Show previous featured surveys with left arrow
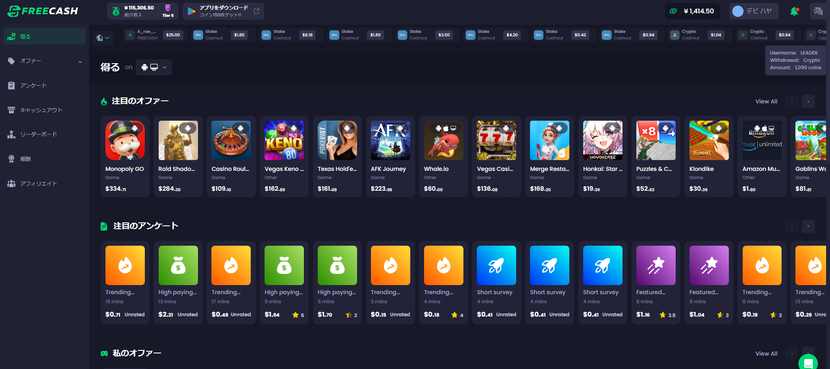Viewport: 830px width, 369px height. [792, 227]
